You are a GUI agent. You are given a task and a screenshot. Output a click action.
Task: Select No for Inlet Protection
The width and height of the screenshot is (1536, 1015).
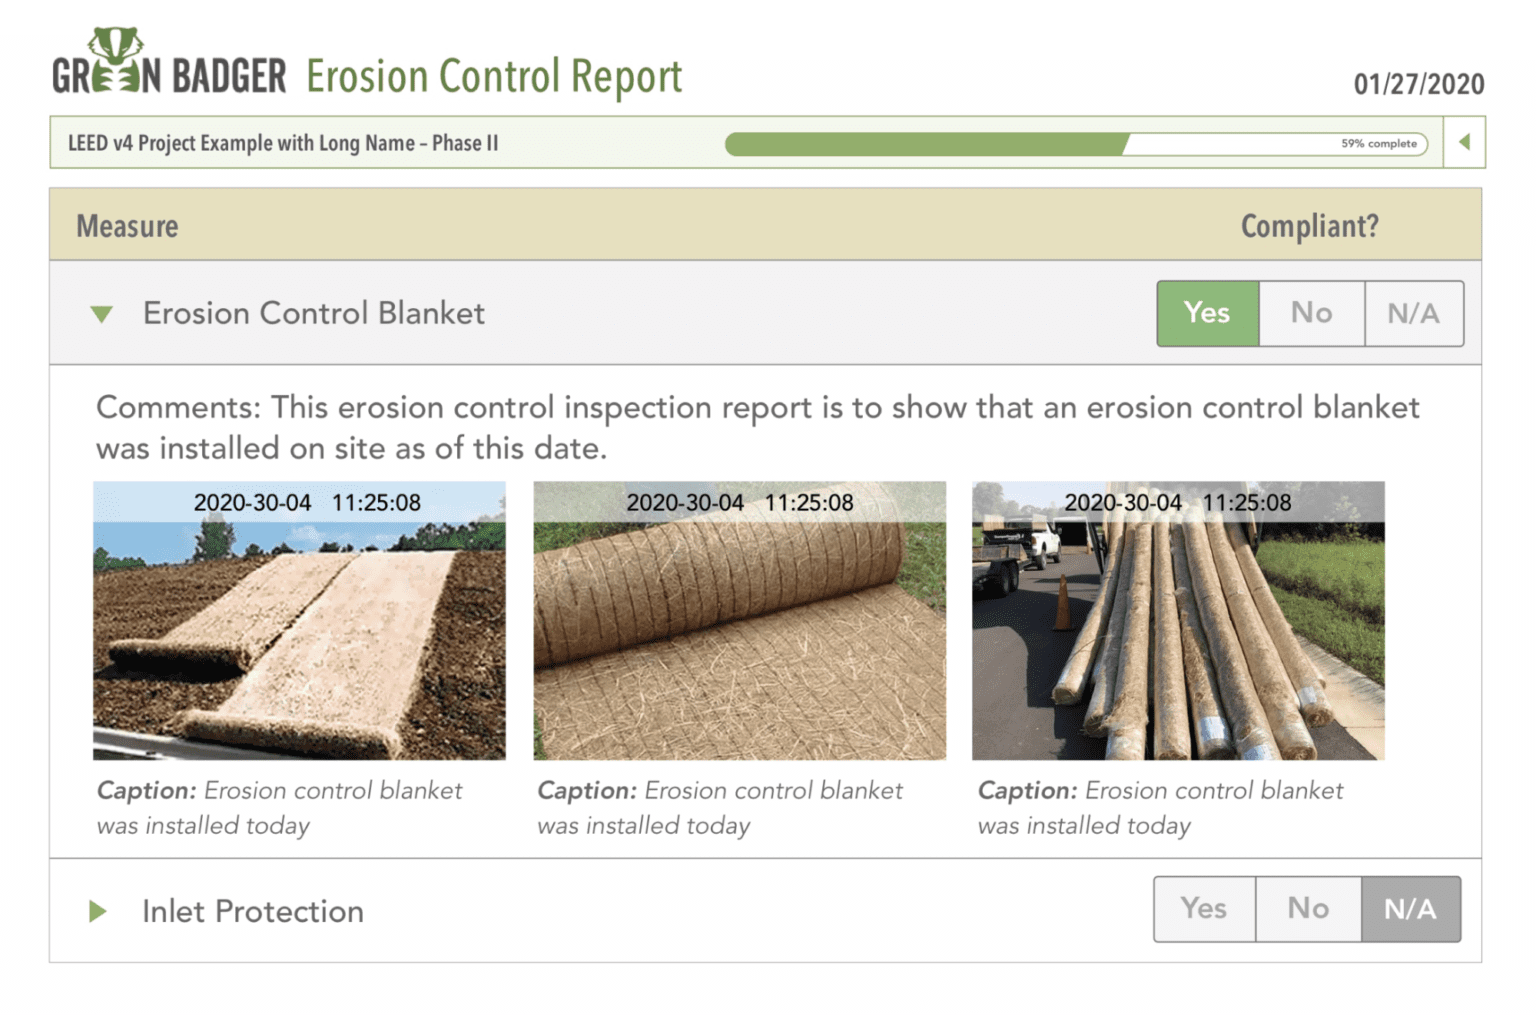pos(1308,909)
